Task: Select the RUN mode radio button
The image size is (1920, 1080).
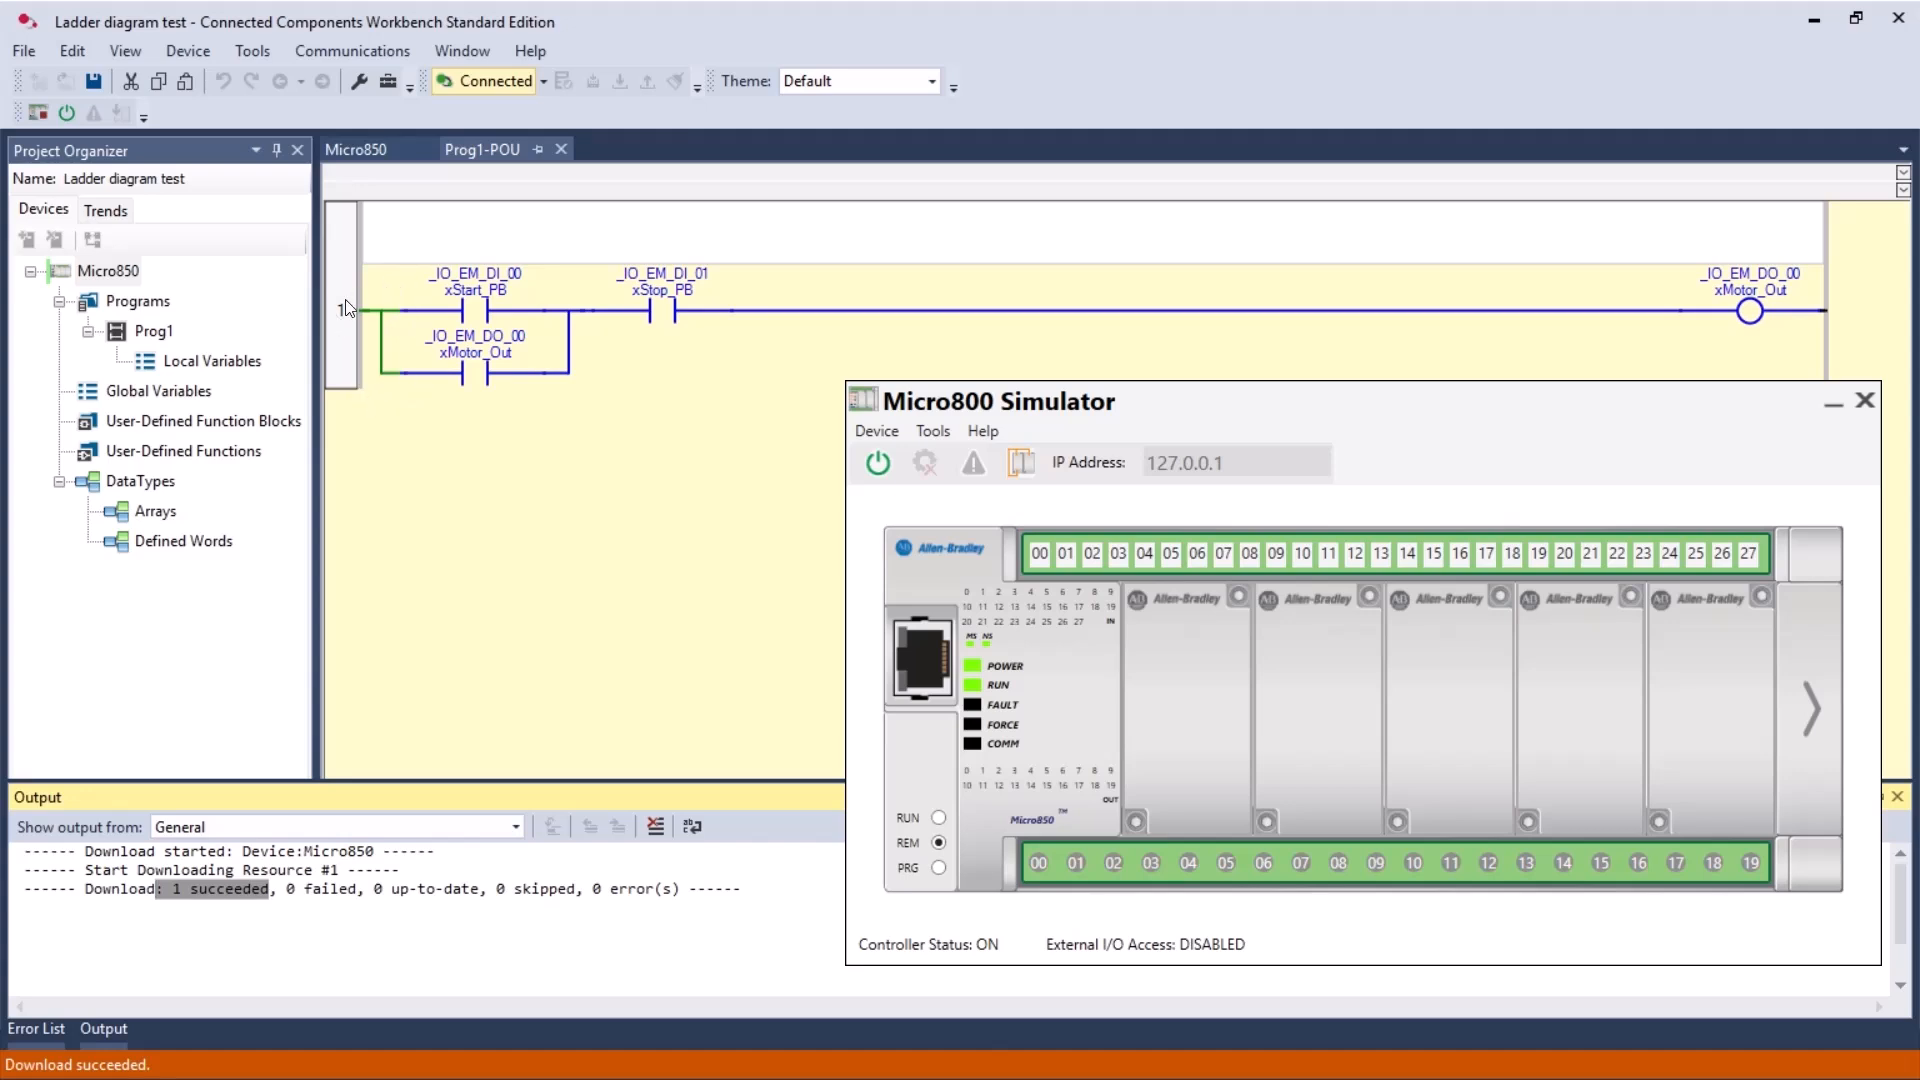Action: pyautogui.click(x=938, y=818)
